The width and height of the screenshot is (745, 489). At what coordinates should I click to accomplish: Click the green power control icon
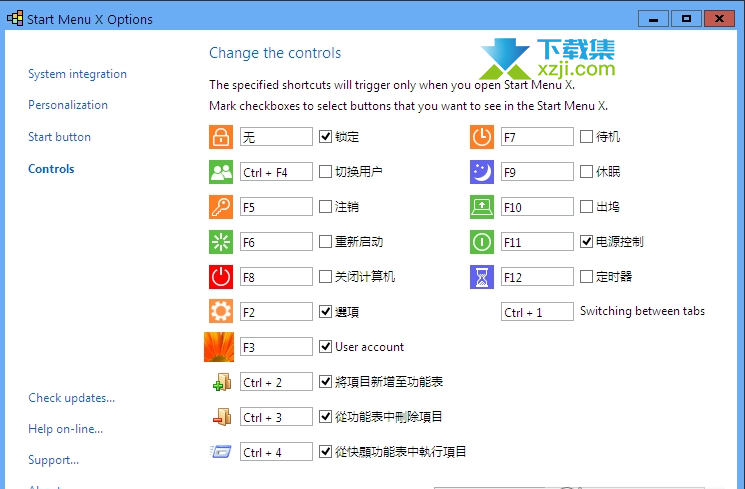[x=482, y=242]
